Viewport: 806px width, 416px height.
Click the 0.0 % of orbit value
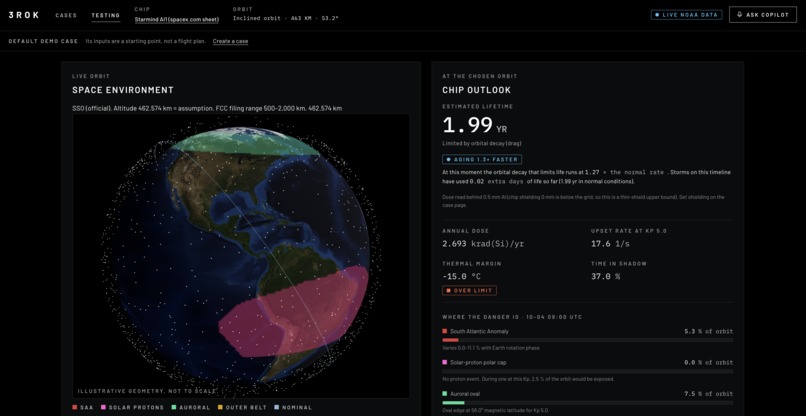point(708,363)
